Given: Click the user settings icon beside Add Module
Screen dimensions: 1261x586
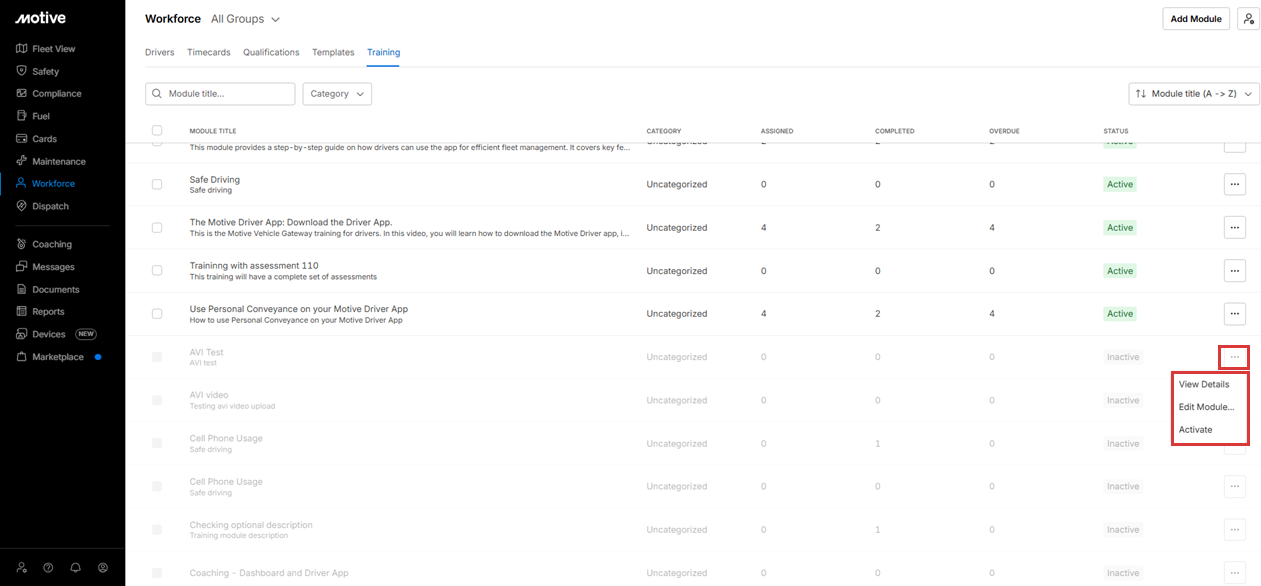Looking at the screenshot, I should 1248,19.
